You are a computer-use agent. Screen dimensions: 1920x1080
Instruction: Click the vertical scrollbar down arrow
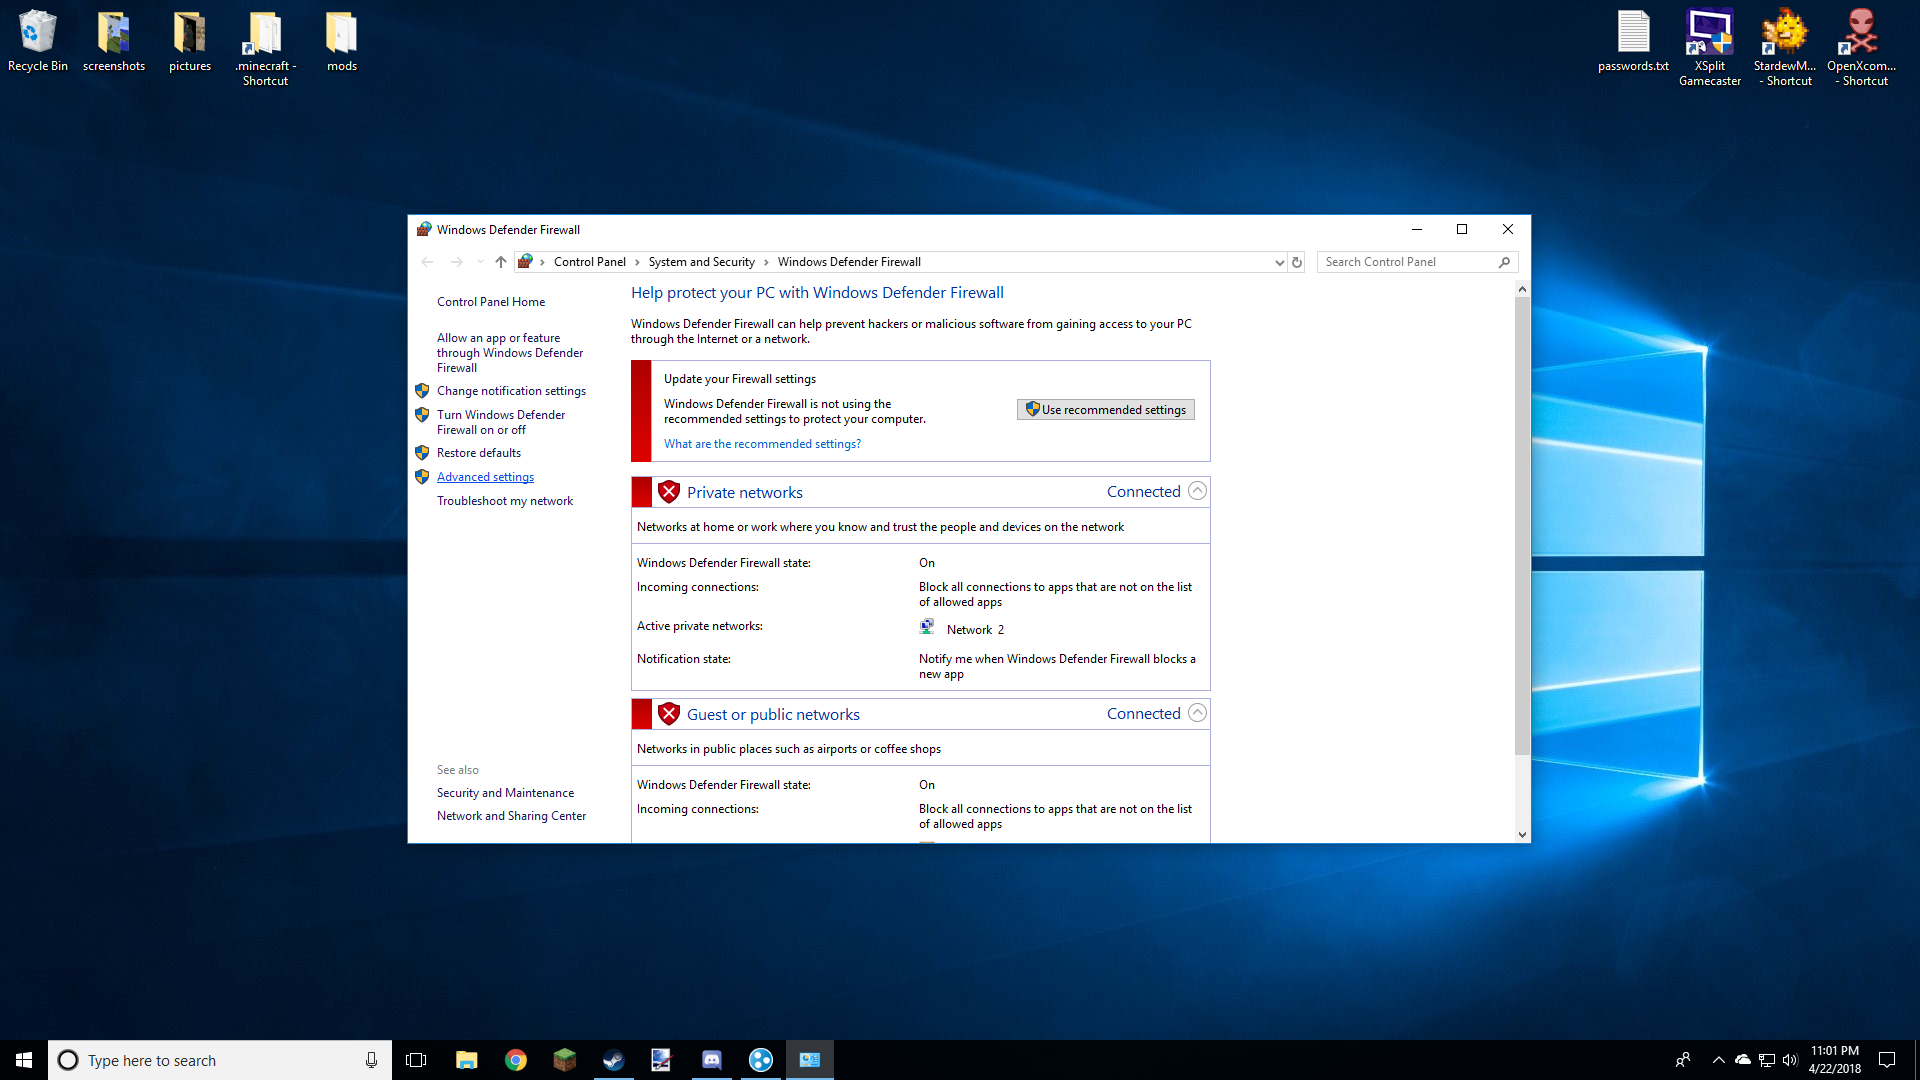point(1522,835)
